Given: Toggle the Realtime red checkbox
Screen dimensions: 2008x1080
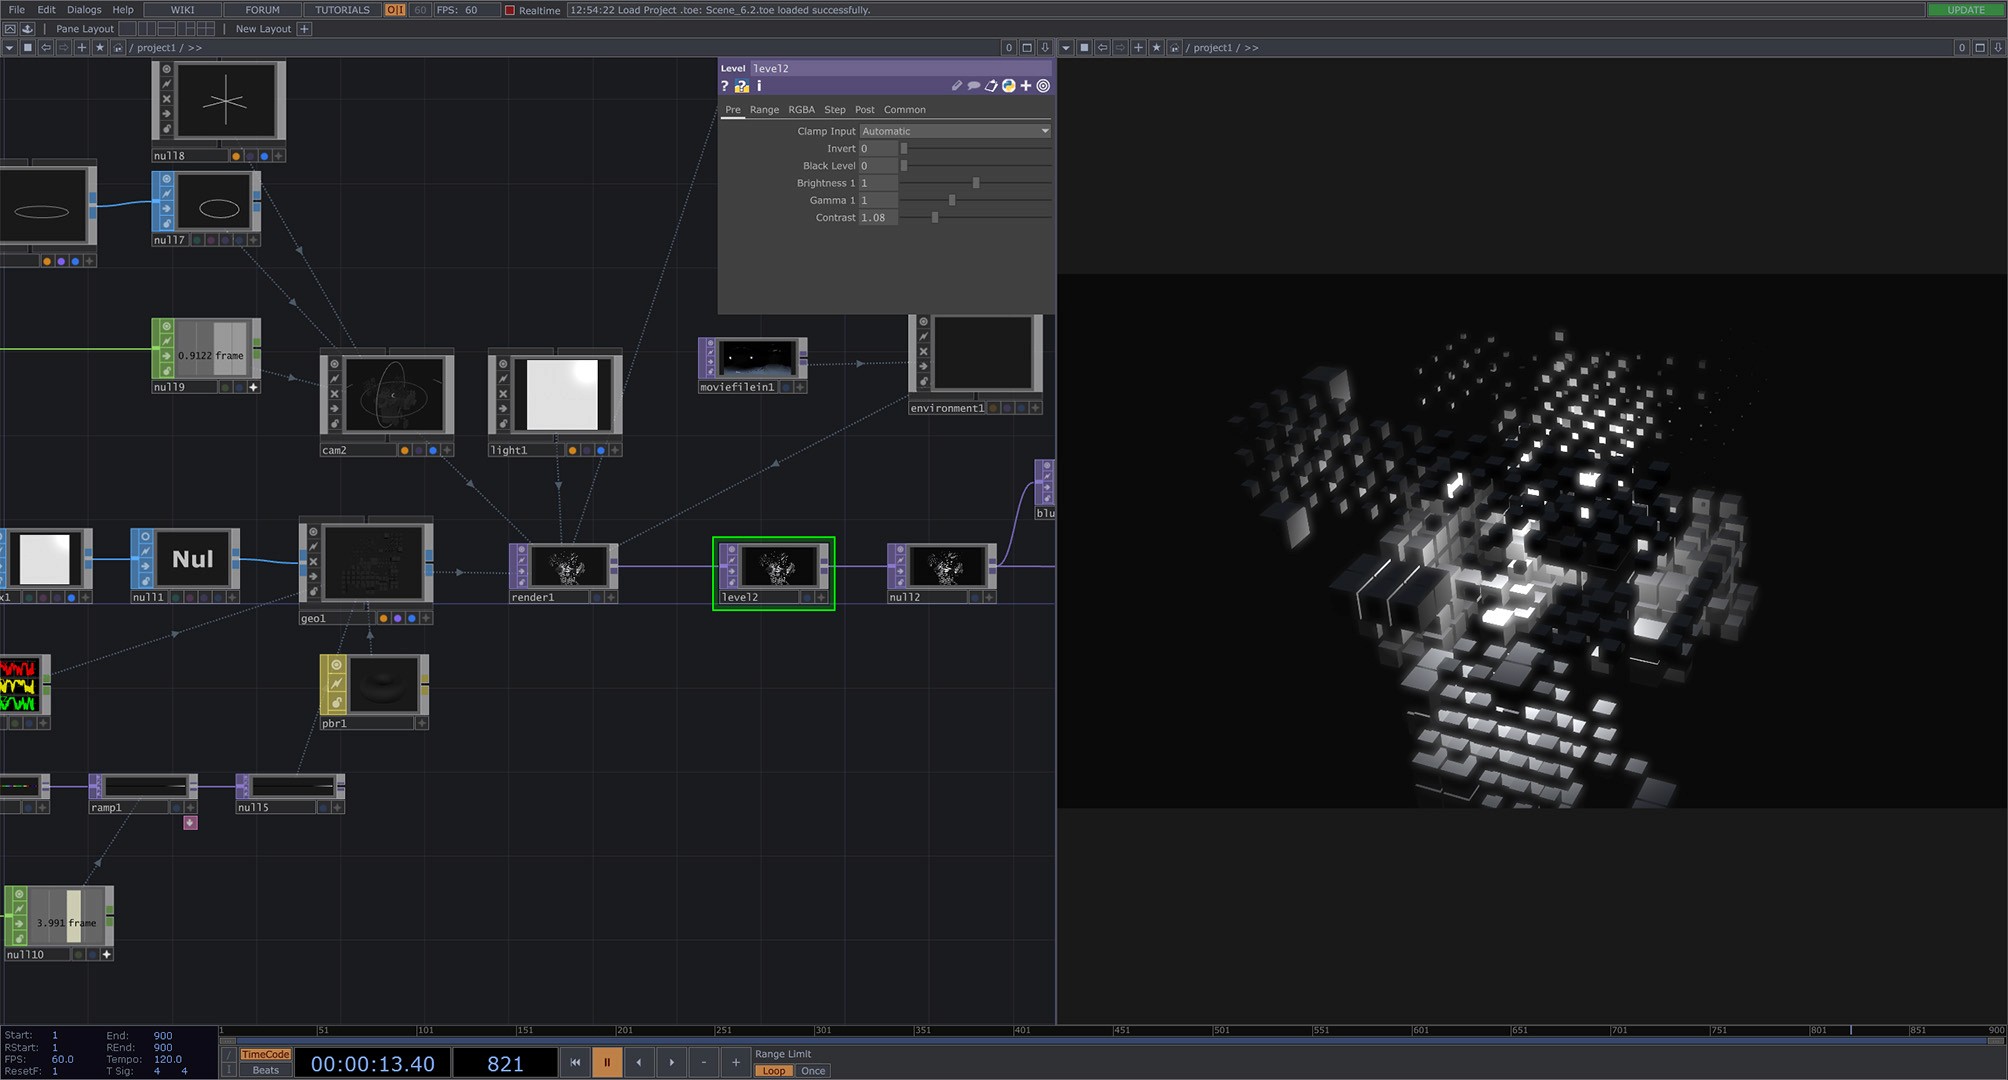Looking at the screenshot, I should (x=509, y=10).
